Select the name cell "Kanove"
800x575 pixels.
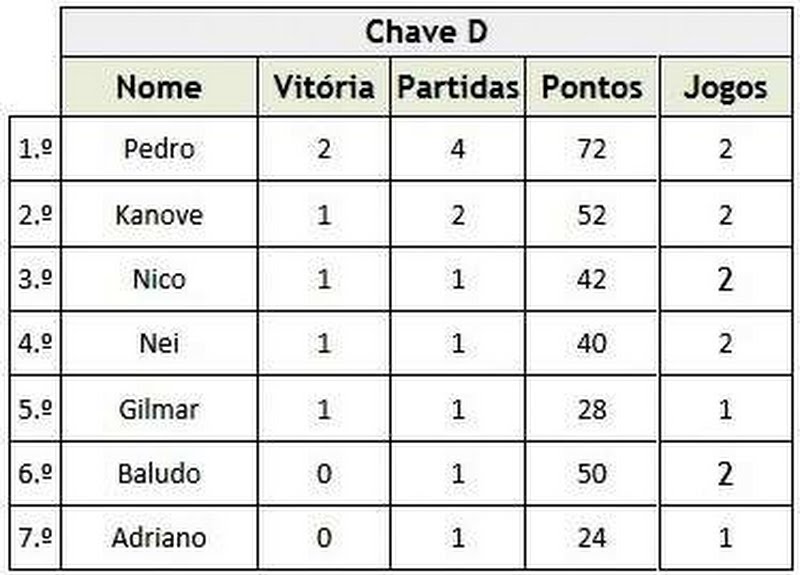(x=159, y=214)
